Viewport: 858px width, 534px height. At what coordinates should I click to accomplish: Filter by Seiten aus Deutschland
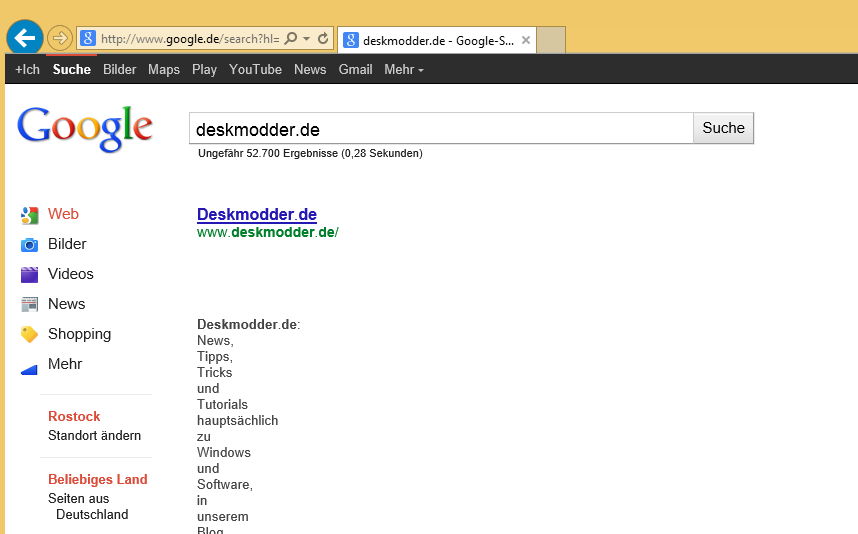point(88,507)
